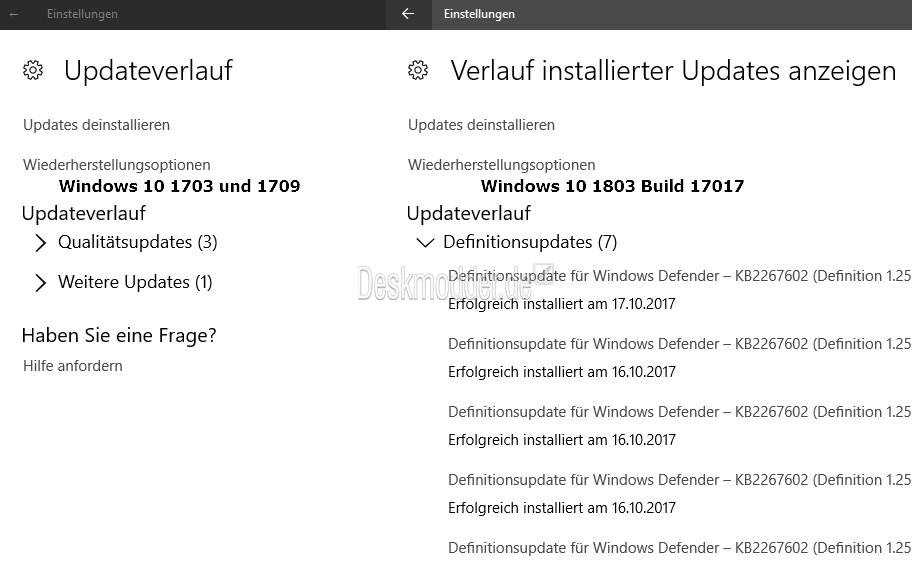Click Definitionsupdates (7) label text
Image resolution: width=912 pixels, height=563 pixels.
tap(530, 242)
